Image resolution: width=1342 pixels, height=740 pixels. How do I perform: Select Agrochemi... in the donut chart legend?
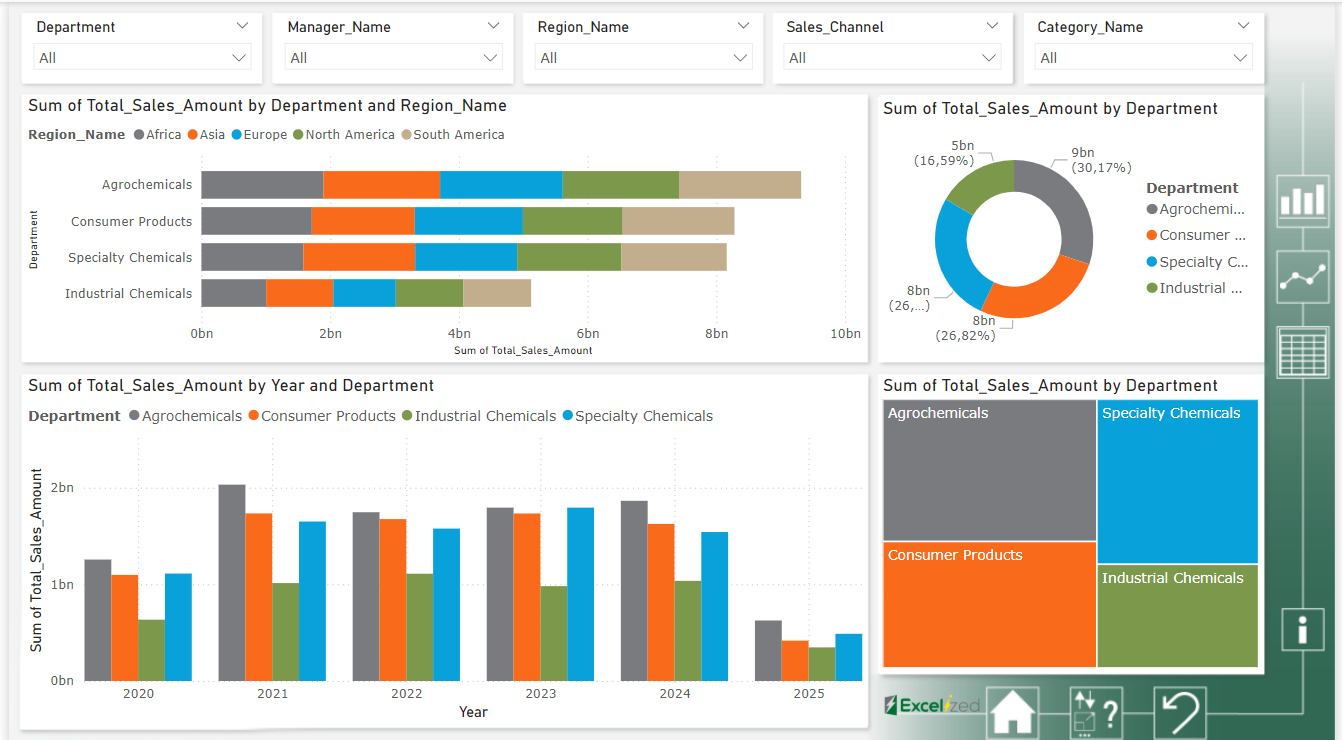pyautogui.click(x=1196, y=209)
